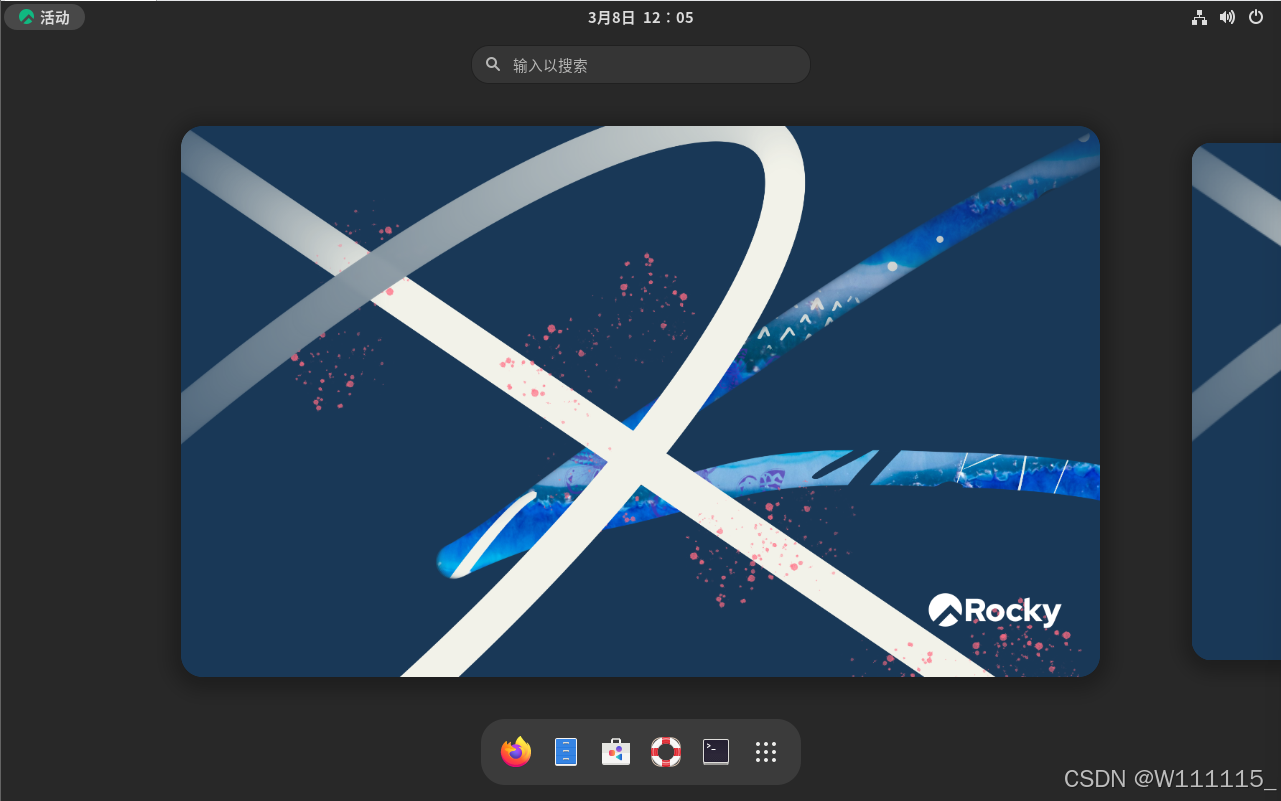Open the Software store from the dock

616,752
